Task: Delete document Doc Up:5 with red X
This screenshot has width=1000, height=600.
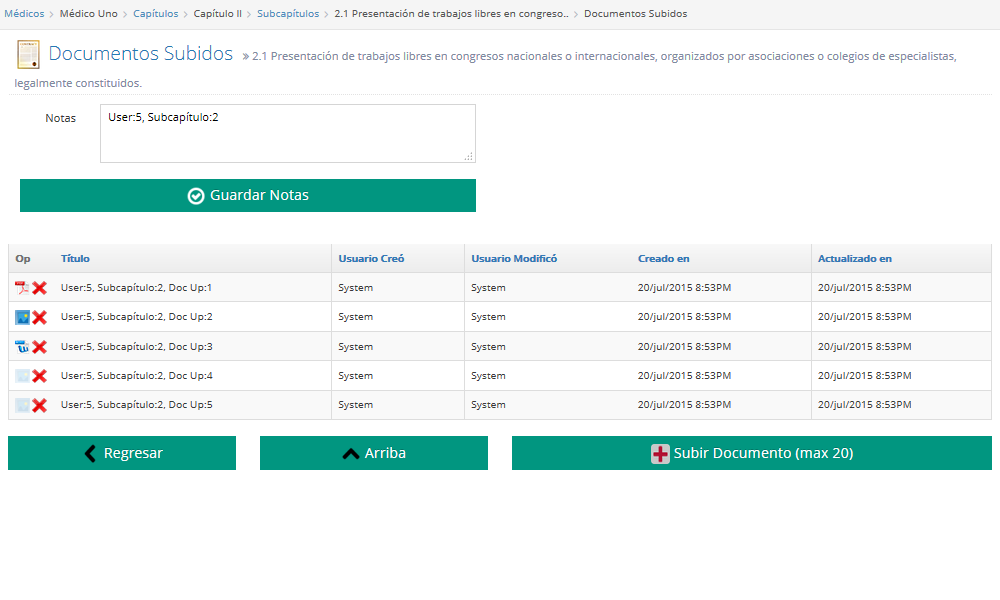Action: (x=40, y=405)
